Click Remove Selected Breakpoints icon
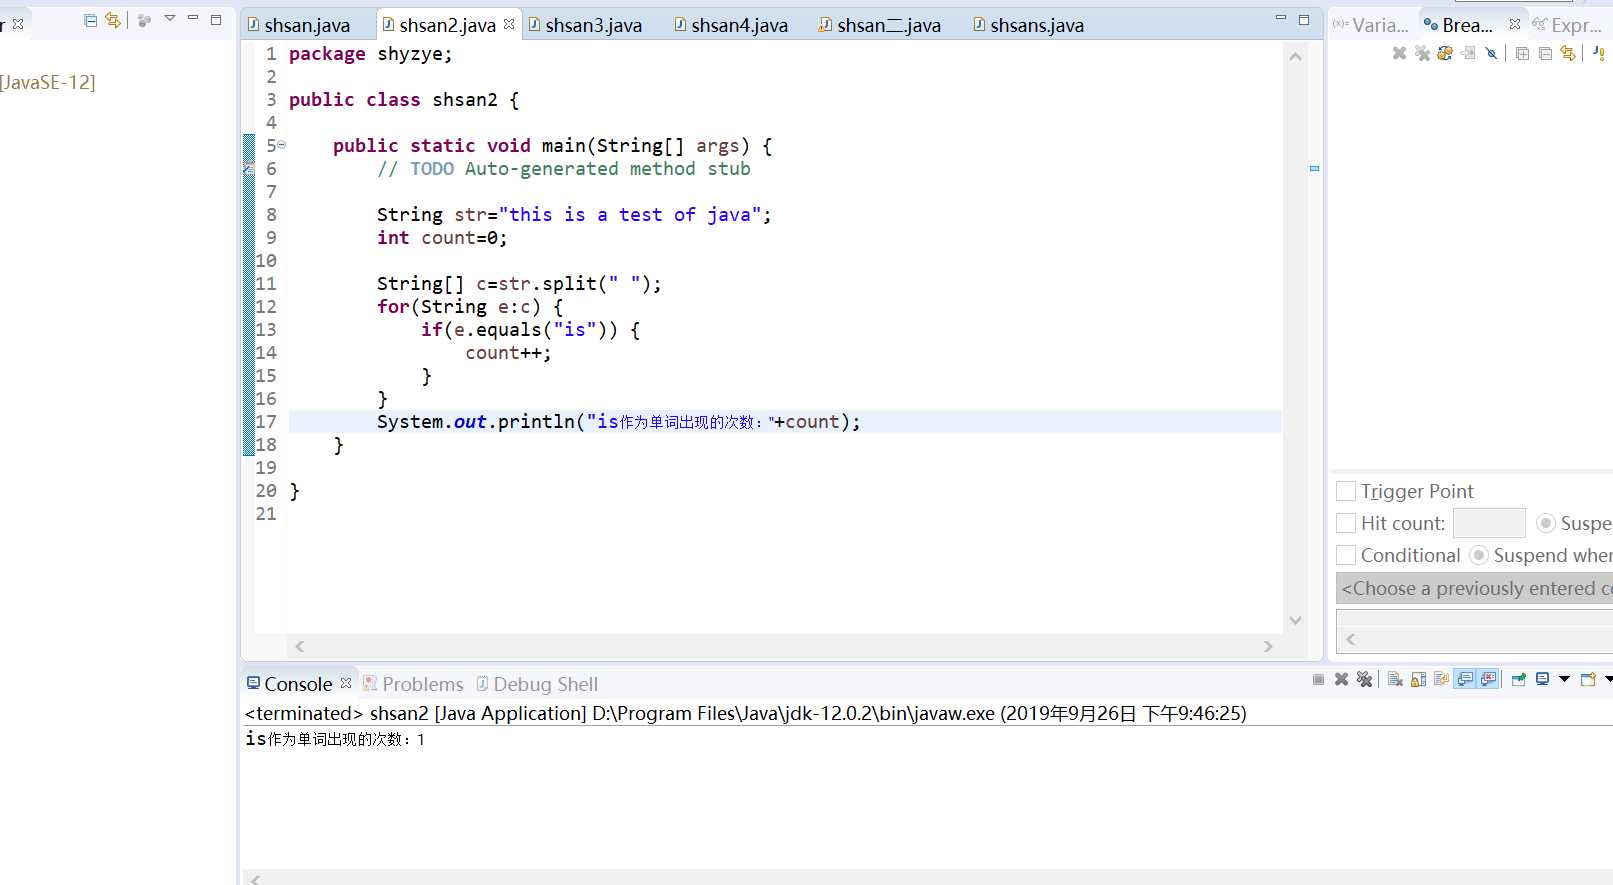The image size is (1613, 885). tap(1399, 53)
